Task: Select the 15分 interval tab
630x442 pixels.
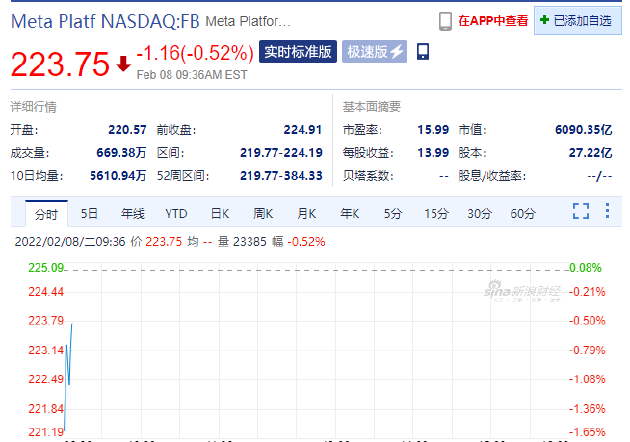Action: 436,213
